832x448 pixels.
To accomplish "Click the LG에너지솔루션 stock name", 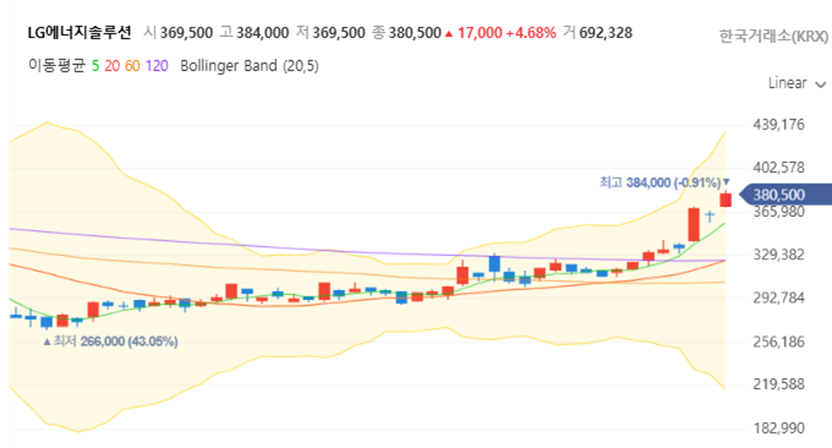I will [x=79, y=33].
